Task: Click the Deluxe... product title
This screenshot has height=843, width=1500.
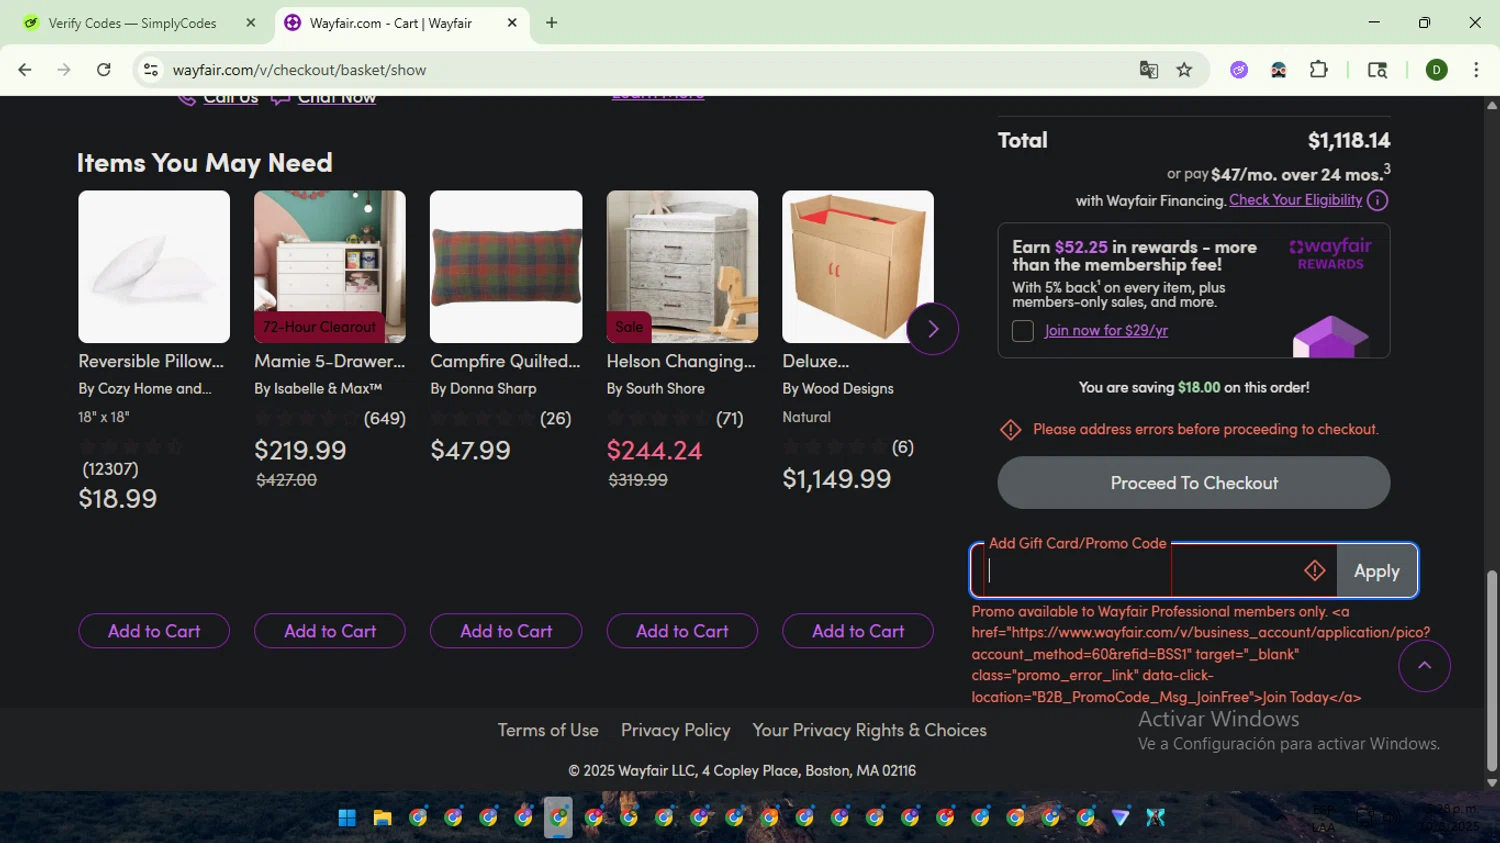Action: tap(816, 361)
